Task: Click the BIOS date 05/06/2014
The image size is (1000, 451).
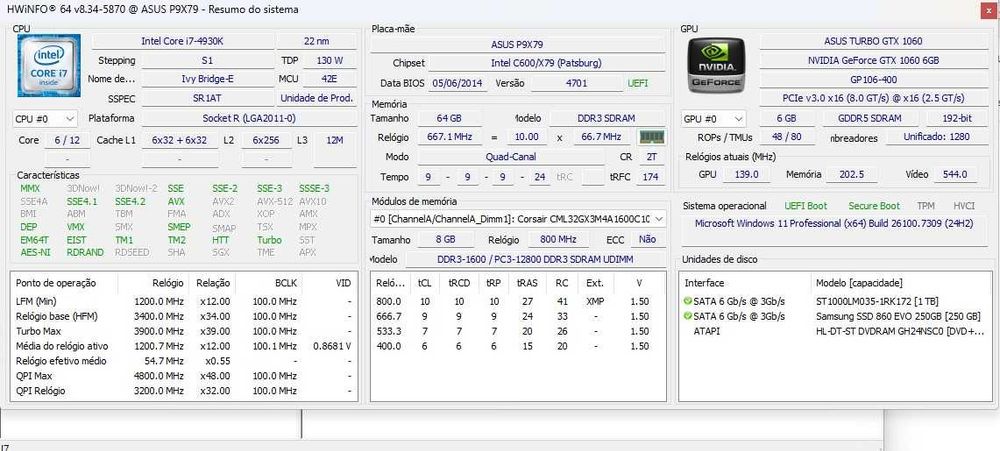Action: [457, 83]
